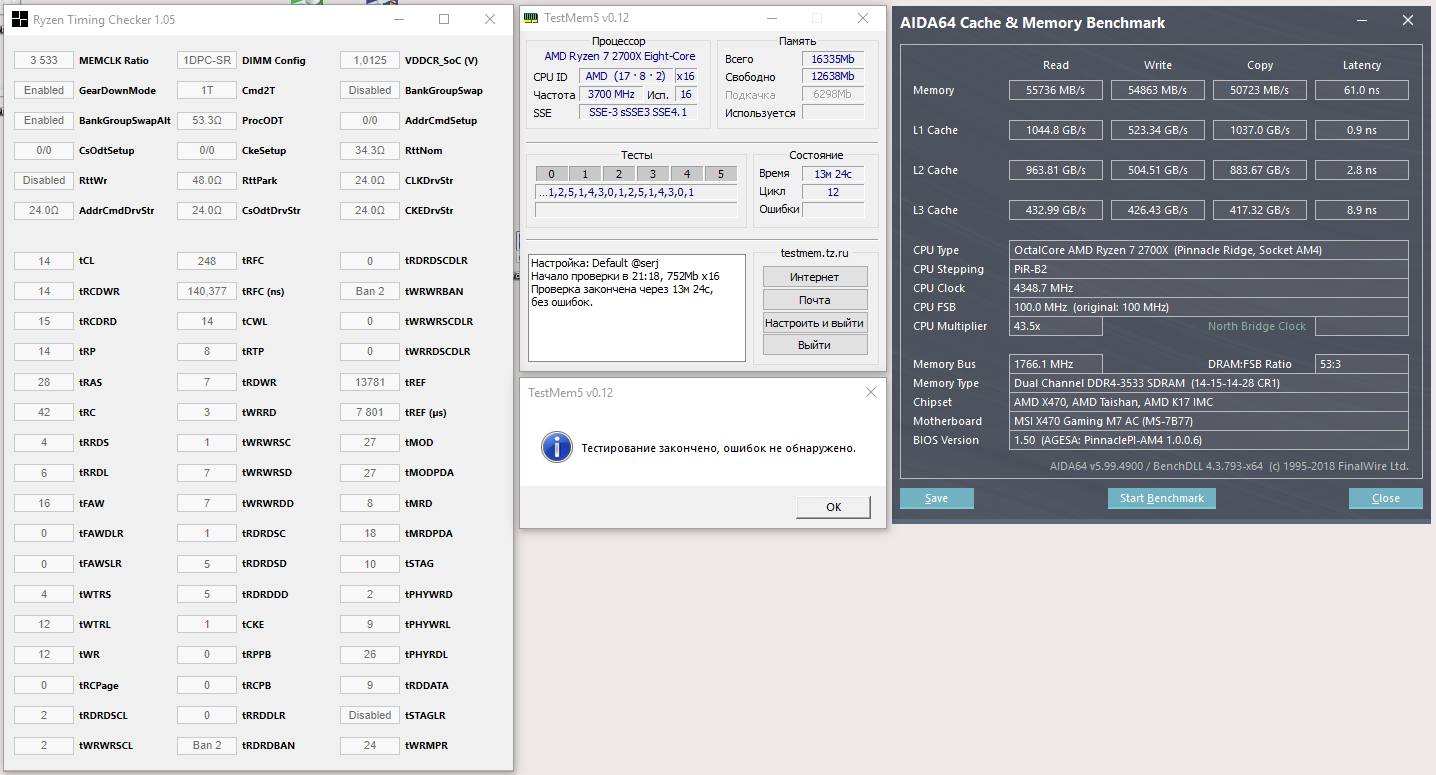This screenshot has height=775, width=1436.
Task: Select test cell 0 in Тесты grid
Action: (551, 174)
